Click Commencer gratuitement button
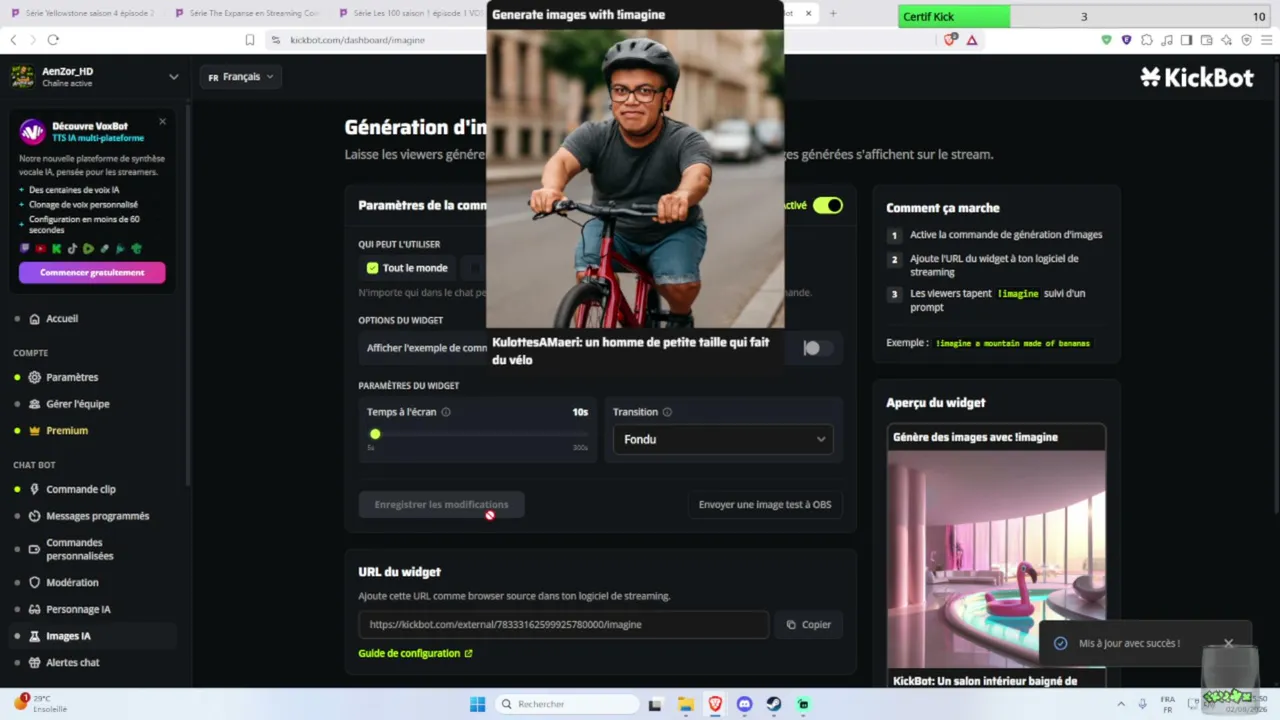1280x720 pixels. [92, 272]
